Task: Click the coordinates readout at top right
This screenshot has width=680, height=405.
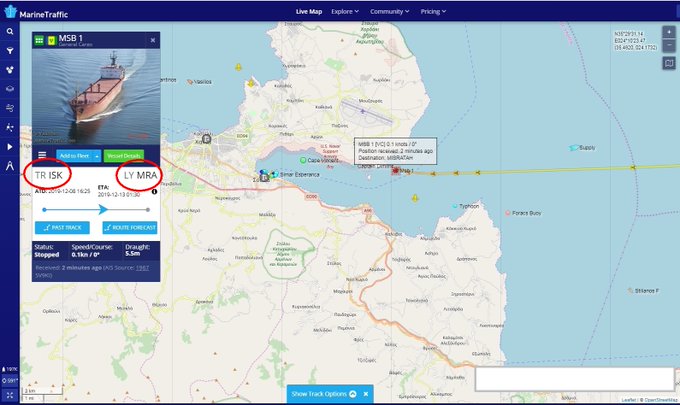Action: click(x=635, y=41)
